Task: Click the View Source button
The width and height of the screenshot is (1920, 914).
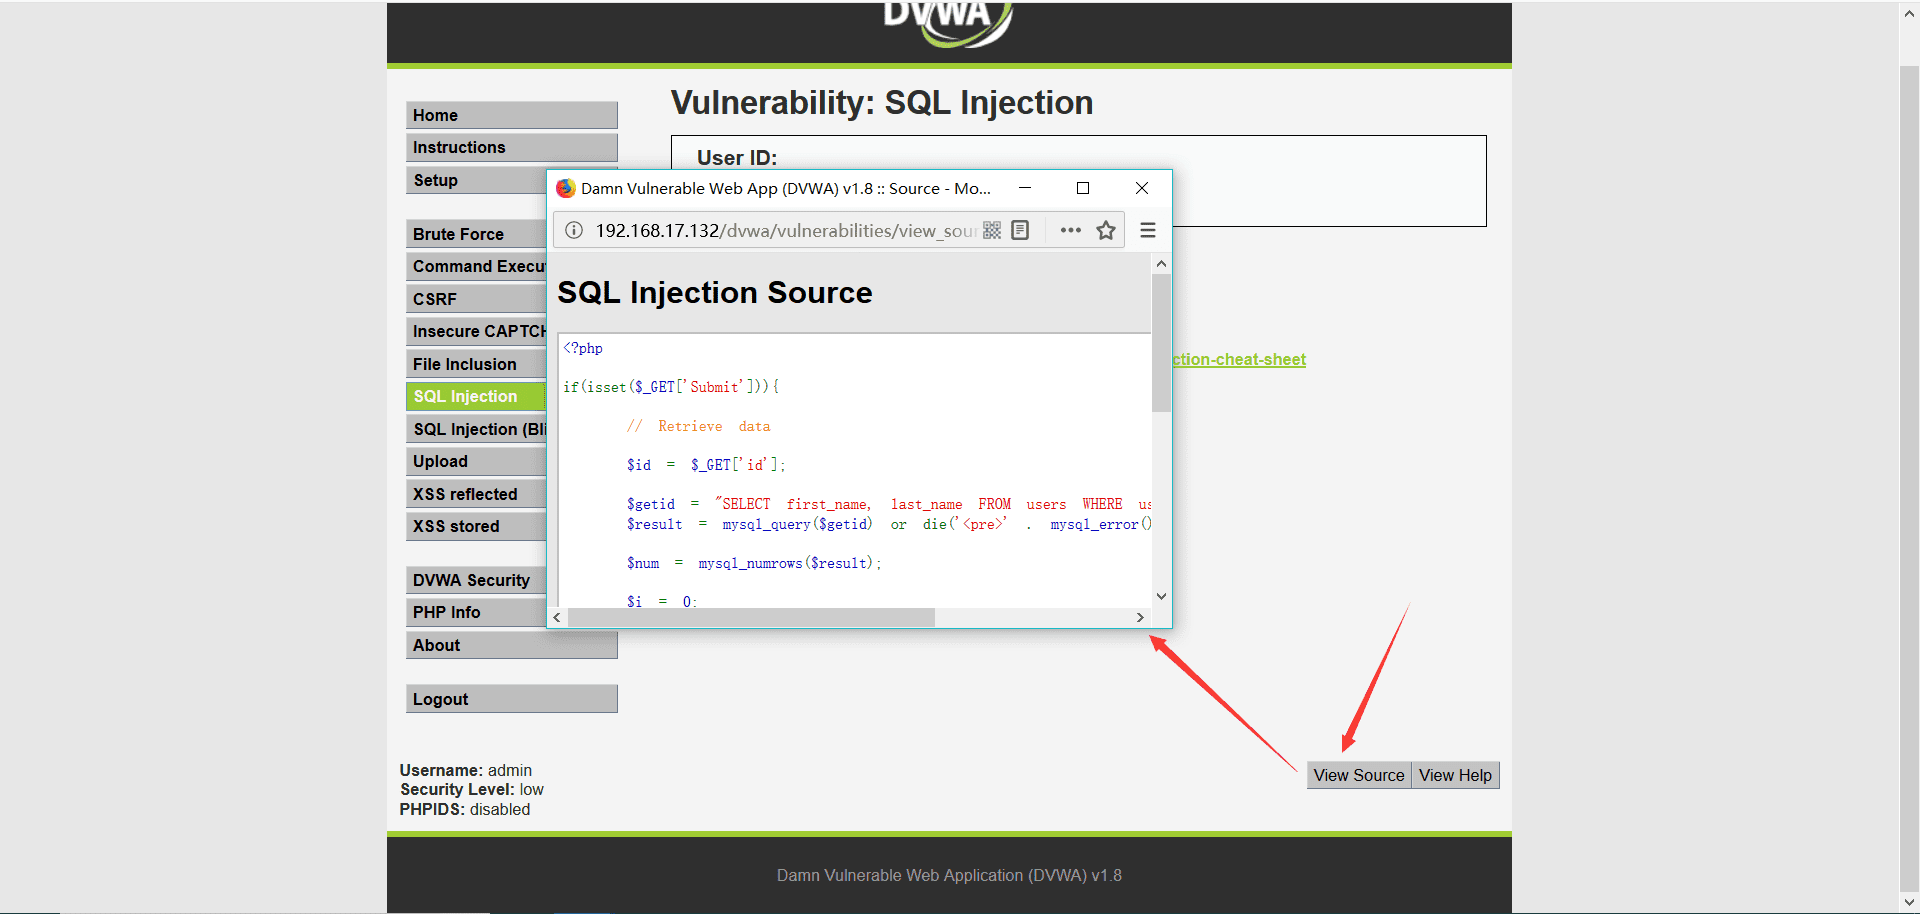Action: click(1359, 775)
